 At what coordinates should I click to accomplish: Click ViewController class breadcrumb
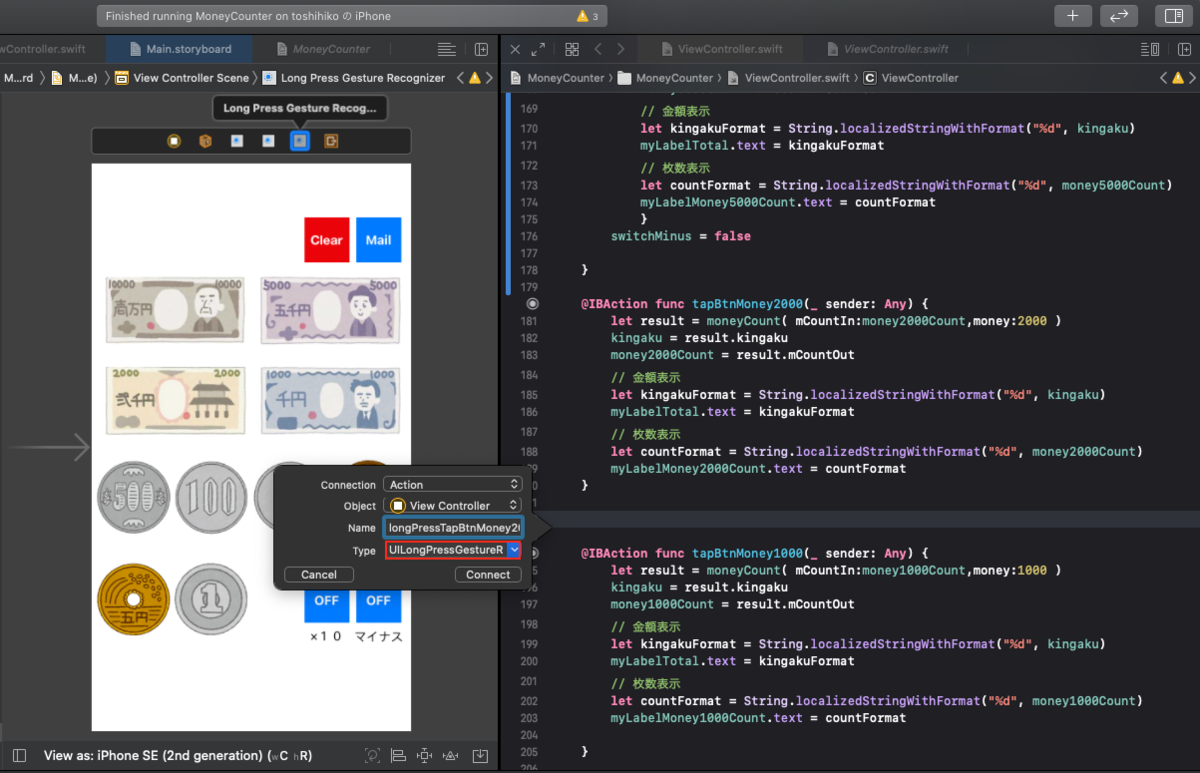point(911,78)
